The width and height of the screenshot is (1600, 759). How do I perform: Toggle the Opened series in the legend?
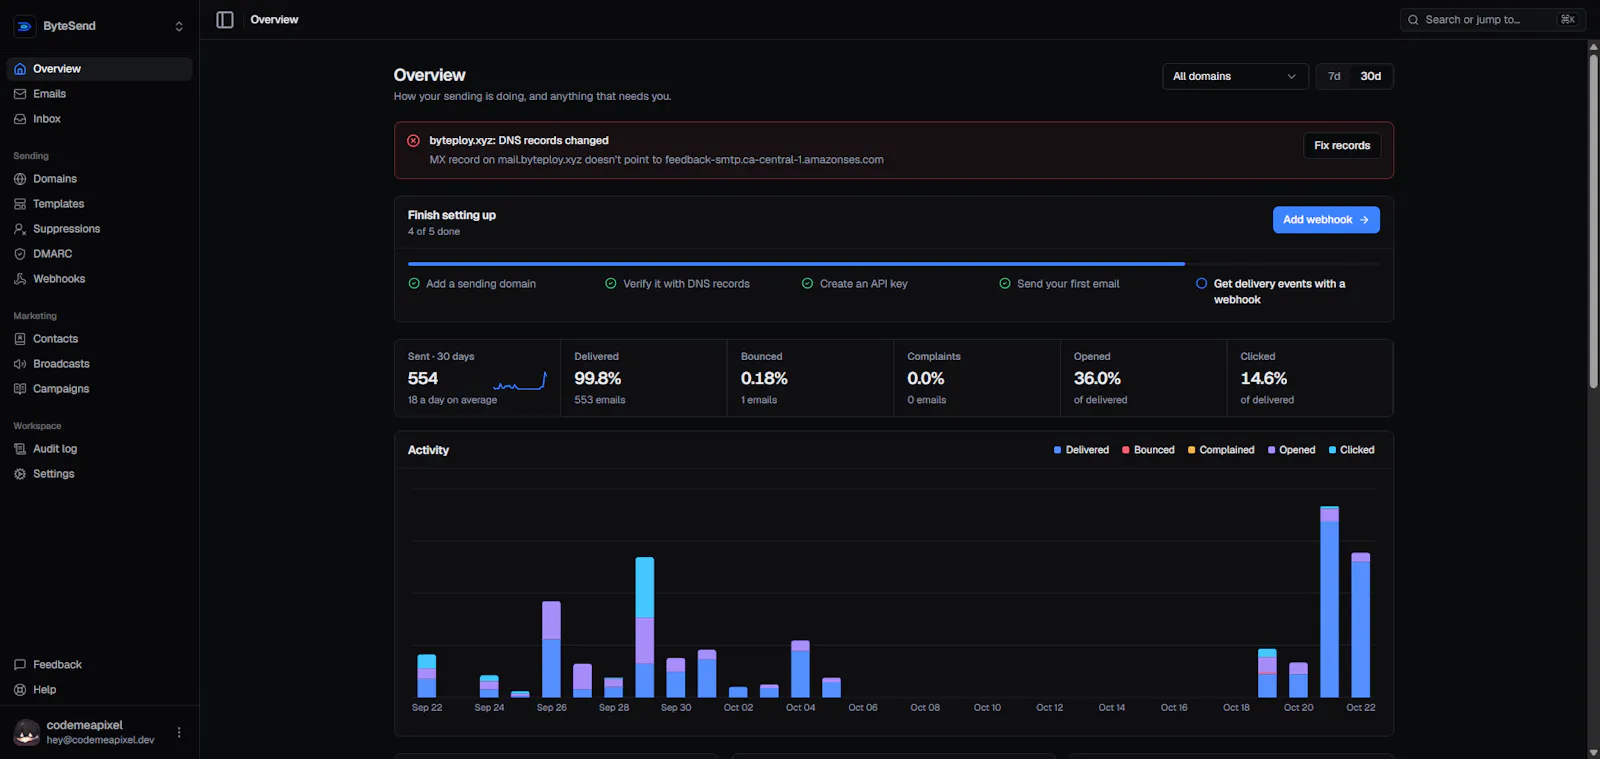point(1291,450)
